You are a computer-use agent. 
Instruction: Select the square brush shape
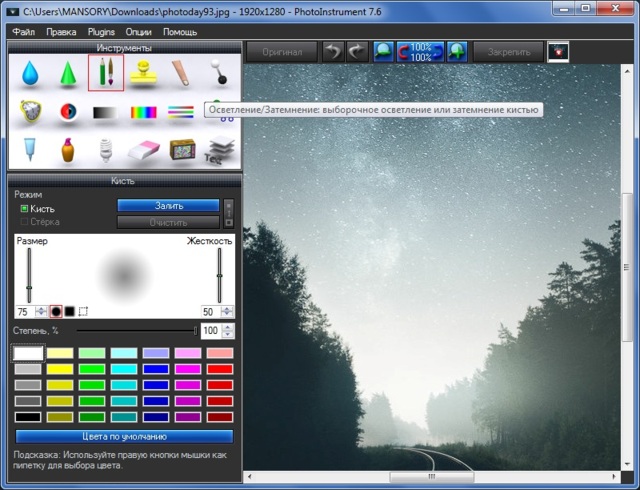[x=70, y=312]
